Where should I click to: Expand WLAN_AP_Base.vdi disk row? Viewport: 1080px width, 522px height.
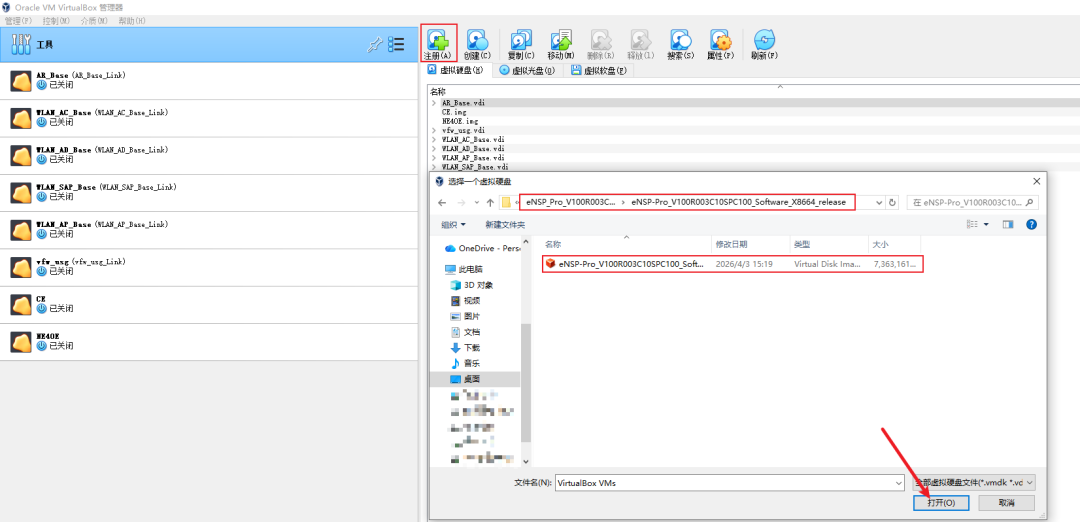click(x=434, y=158)
